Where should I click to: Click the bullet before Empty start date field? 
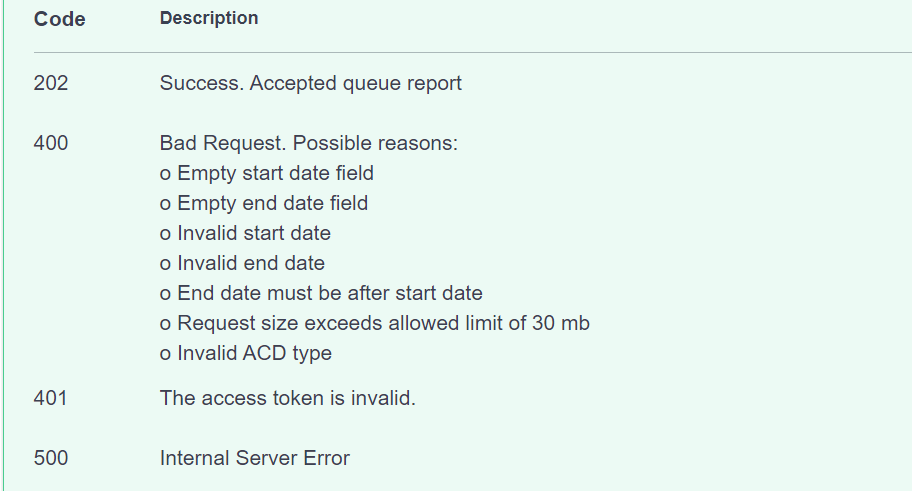point(165,175)
